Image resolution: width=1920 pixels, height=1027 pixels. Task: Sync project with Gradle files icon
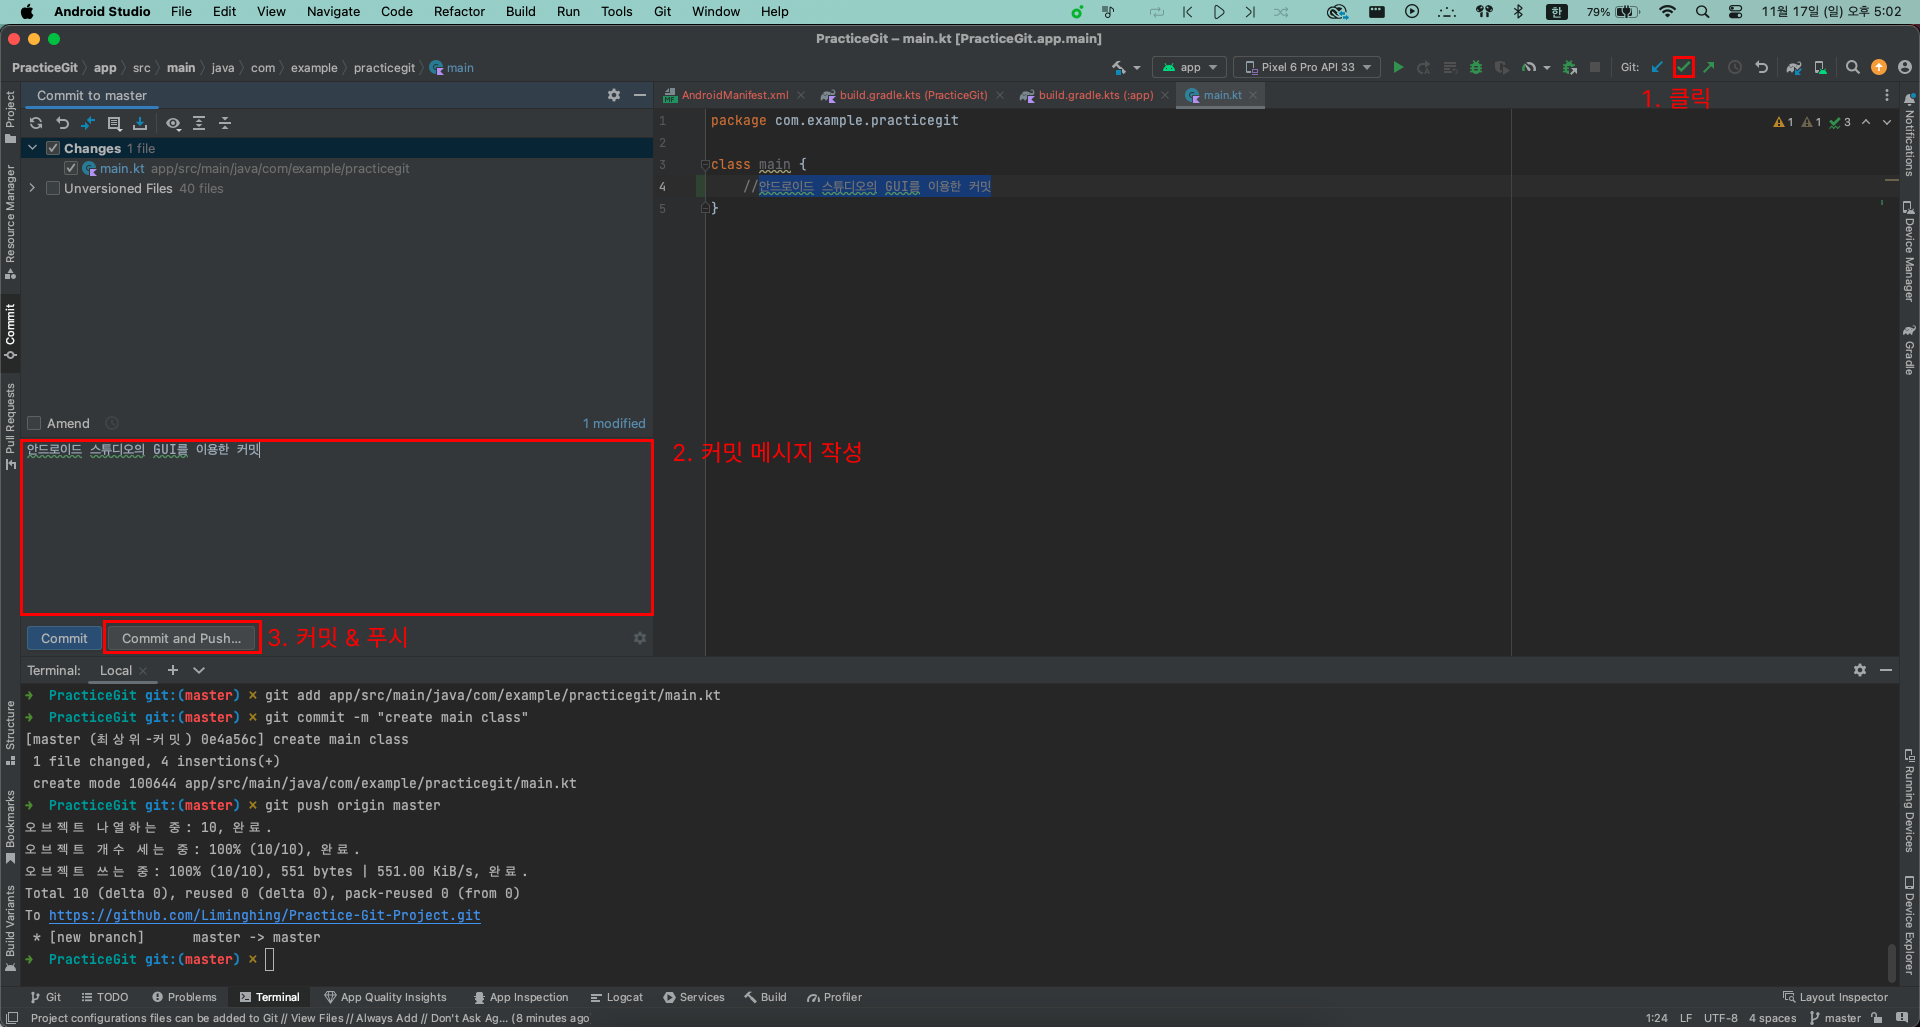(x=1794, y=67)
